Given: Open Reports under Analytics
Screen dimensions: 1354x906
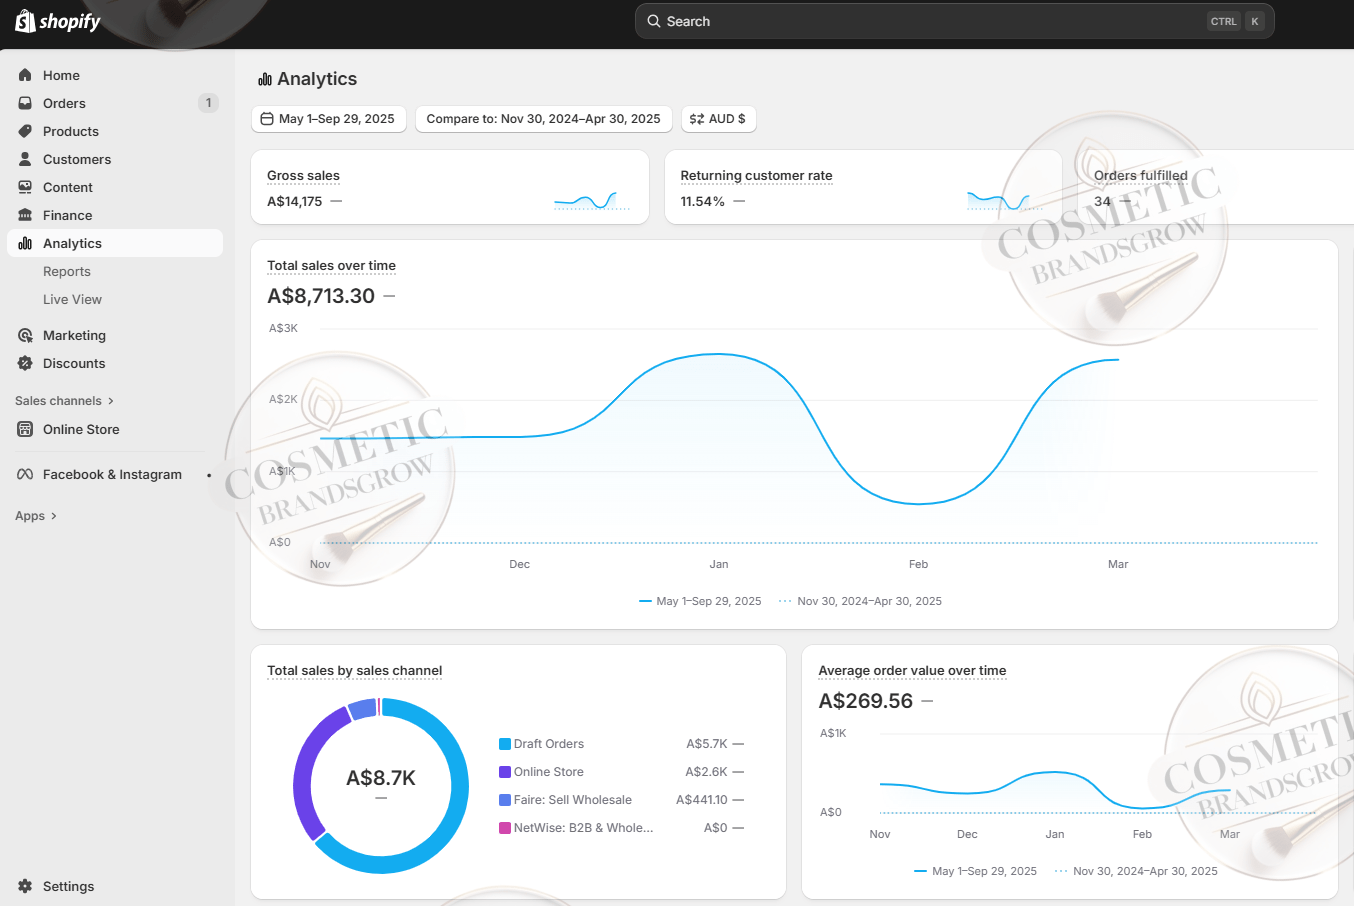Looking at the screenshot, I should tap(67, 271).
